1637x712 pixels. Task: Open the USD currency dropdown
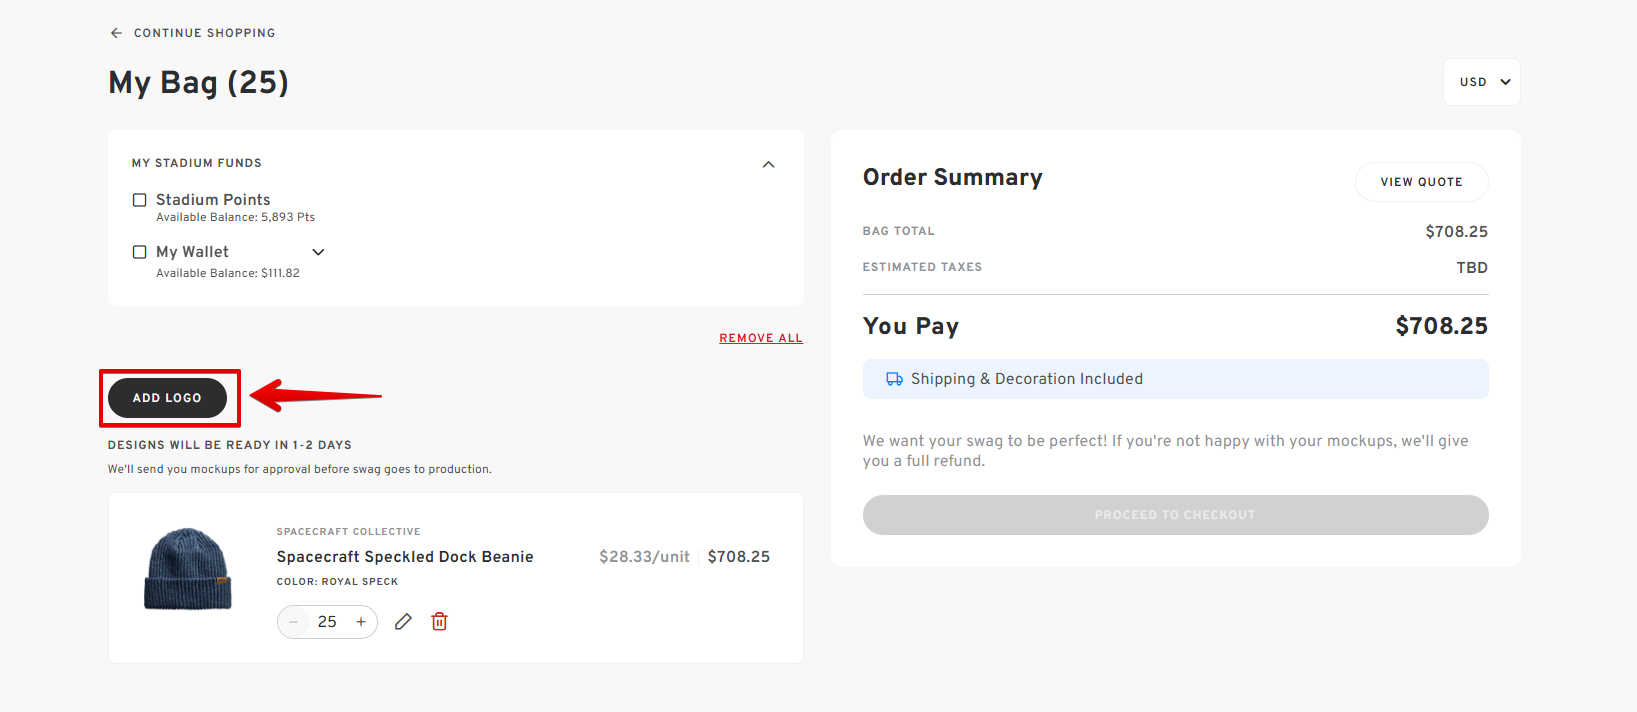[x=1482, y=82]
